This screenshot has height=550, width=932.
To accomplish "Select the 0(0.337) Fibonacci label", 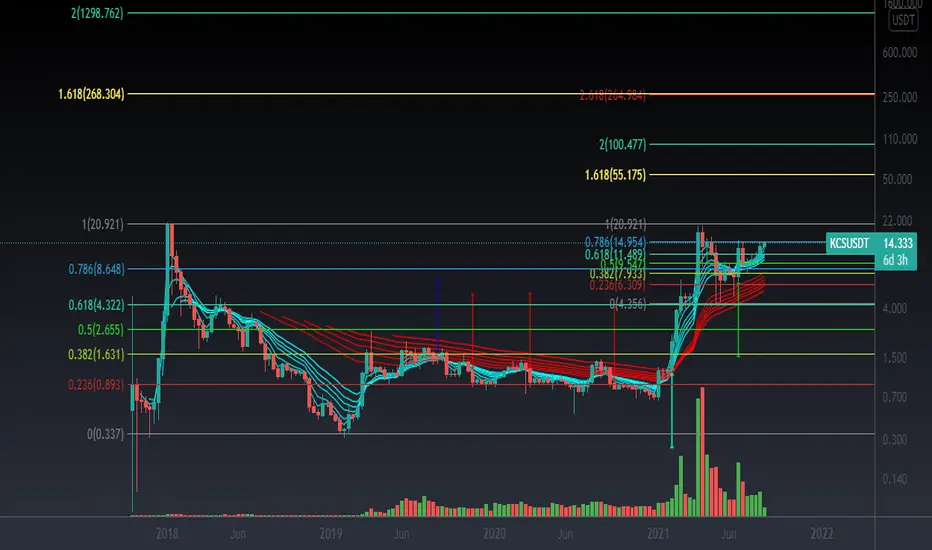I will [106, 434].
